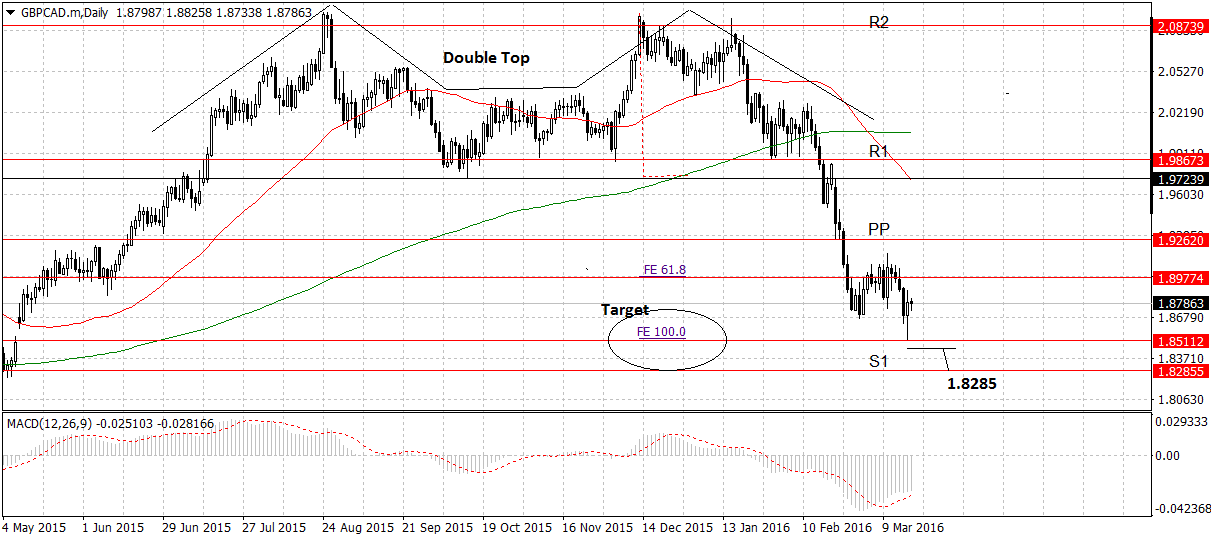Click the 1.89774 red price tag
1211x540 pixels.
[1180, 278]
